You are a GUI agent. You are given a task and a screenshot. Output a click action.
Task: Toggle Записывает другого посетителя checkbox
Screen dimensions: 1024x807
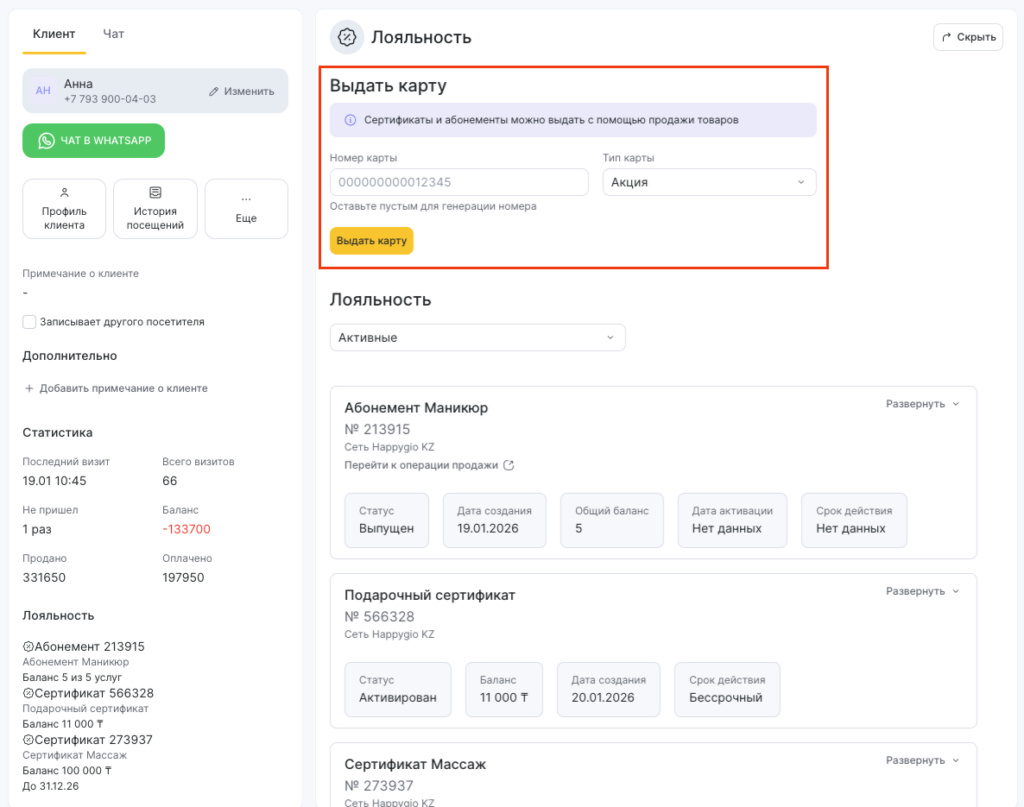29,322
